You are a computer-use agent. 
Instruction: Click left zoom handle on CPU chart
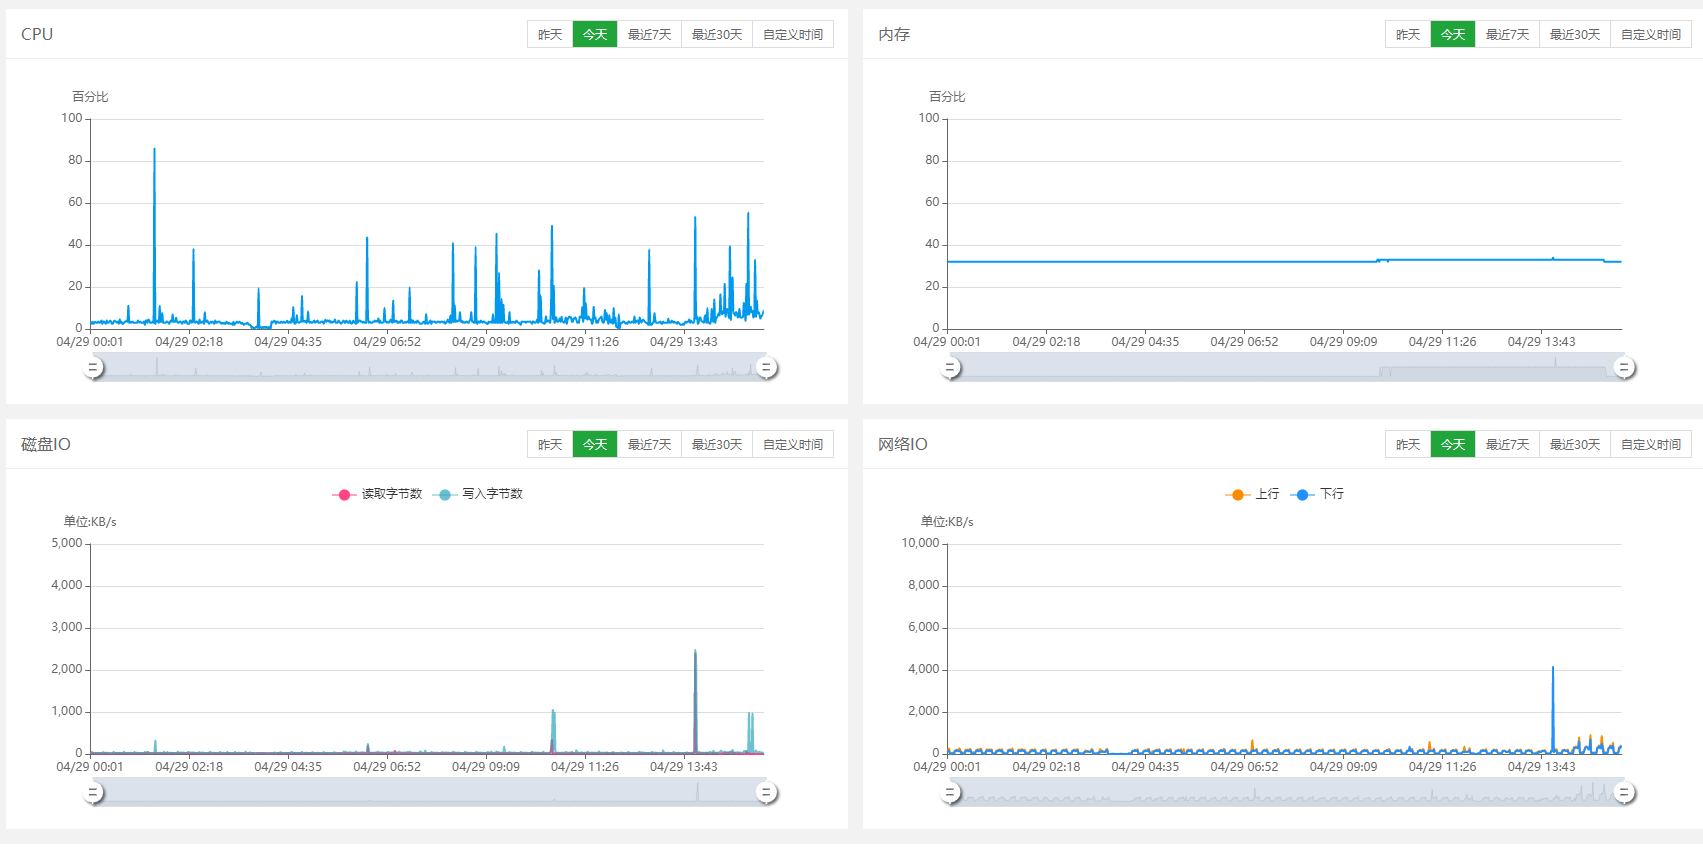(93, 368)
